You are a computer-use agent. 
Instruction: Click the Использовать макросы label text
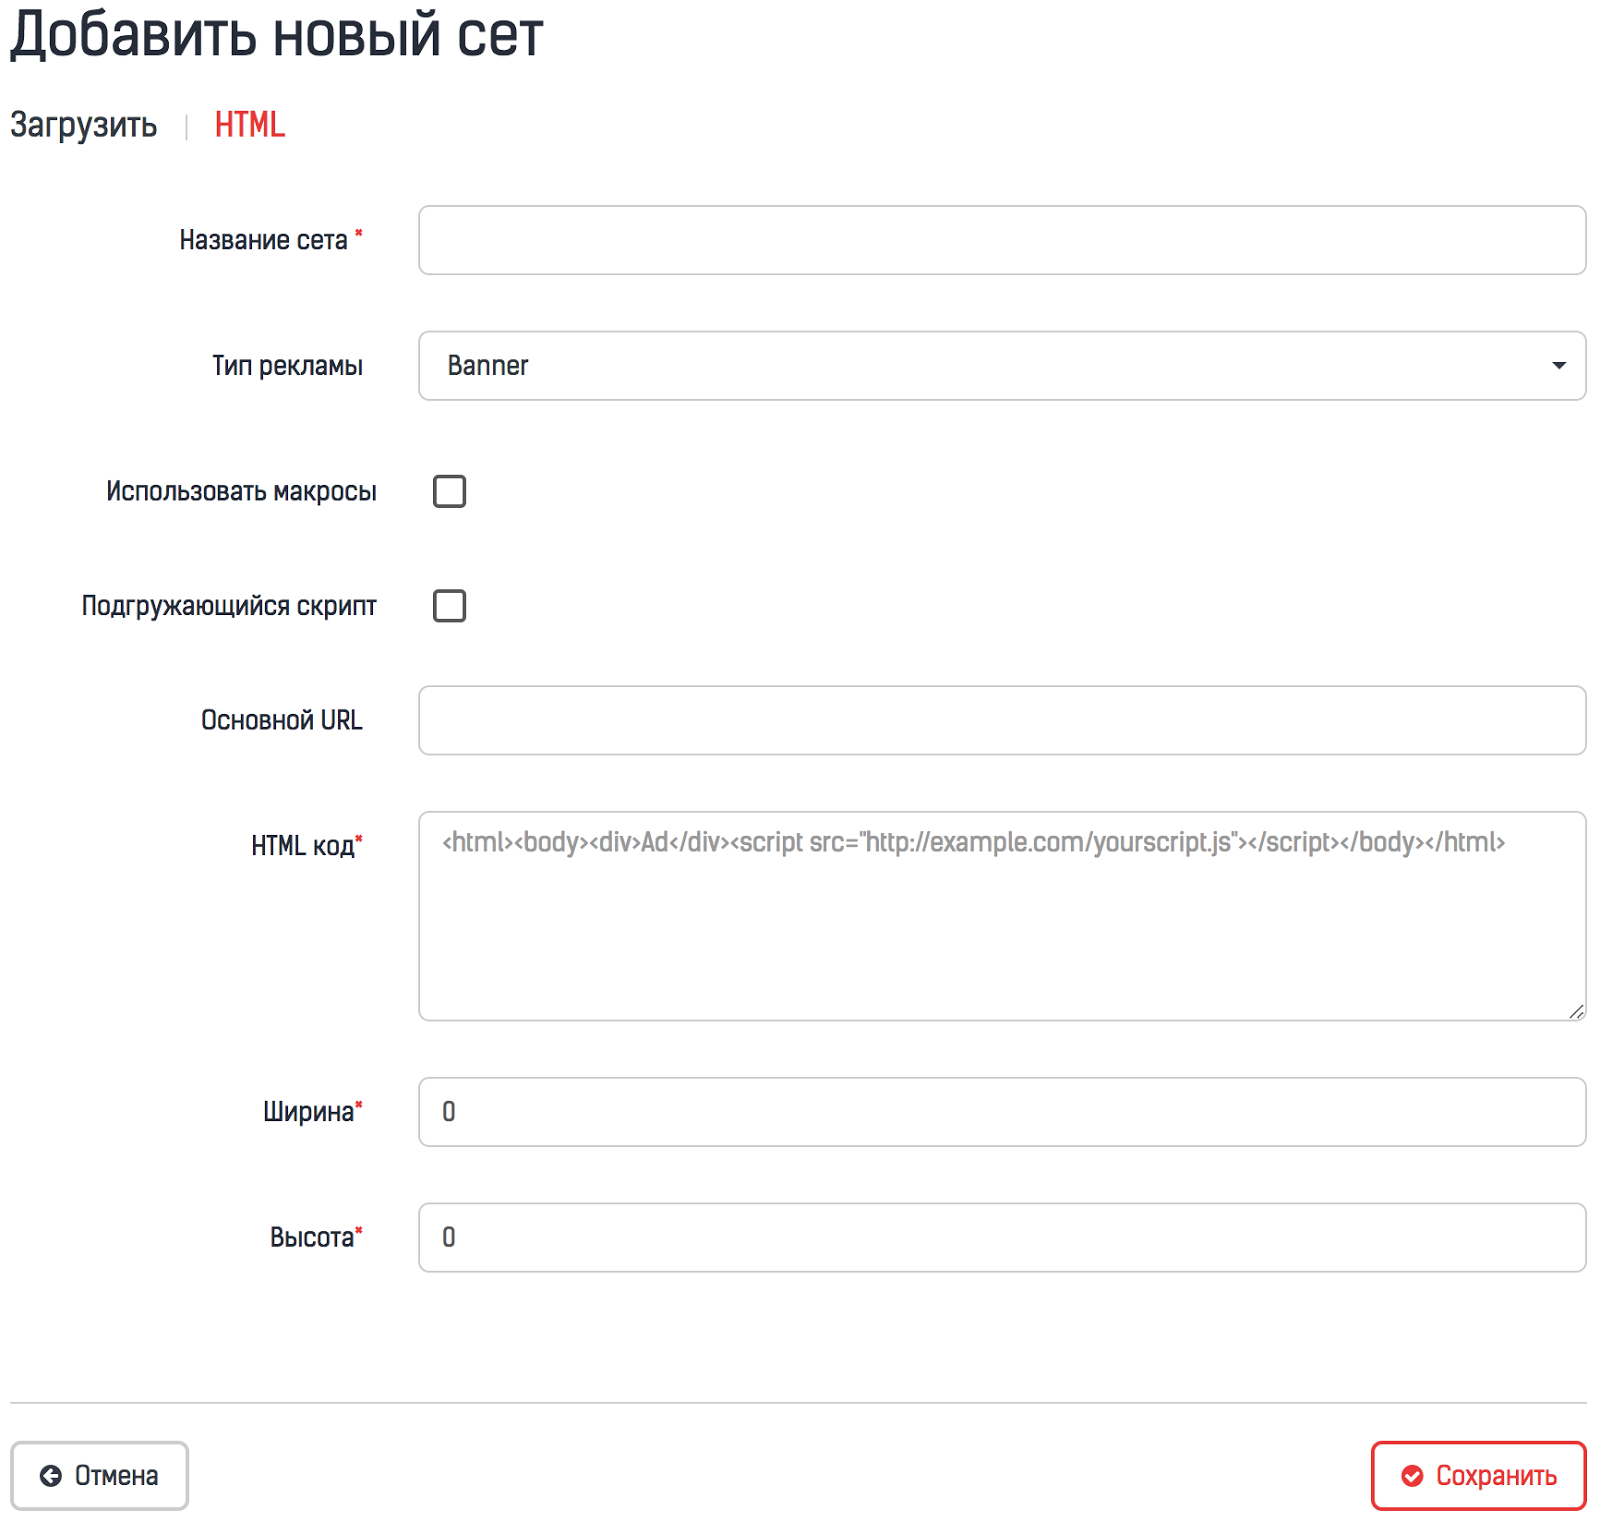241,492
